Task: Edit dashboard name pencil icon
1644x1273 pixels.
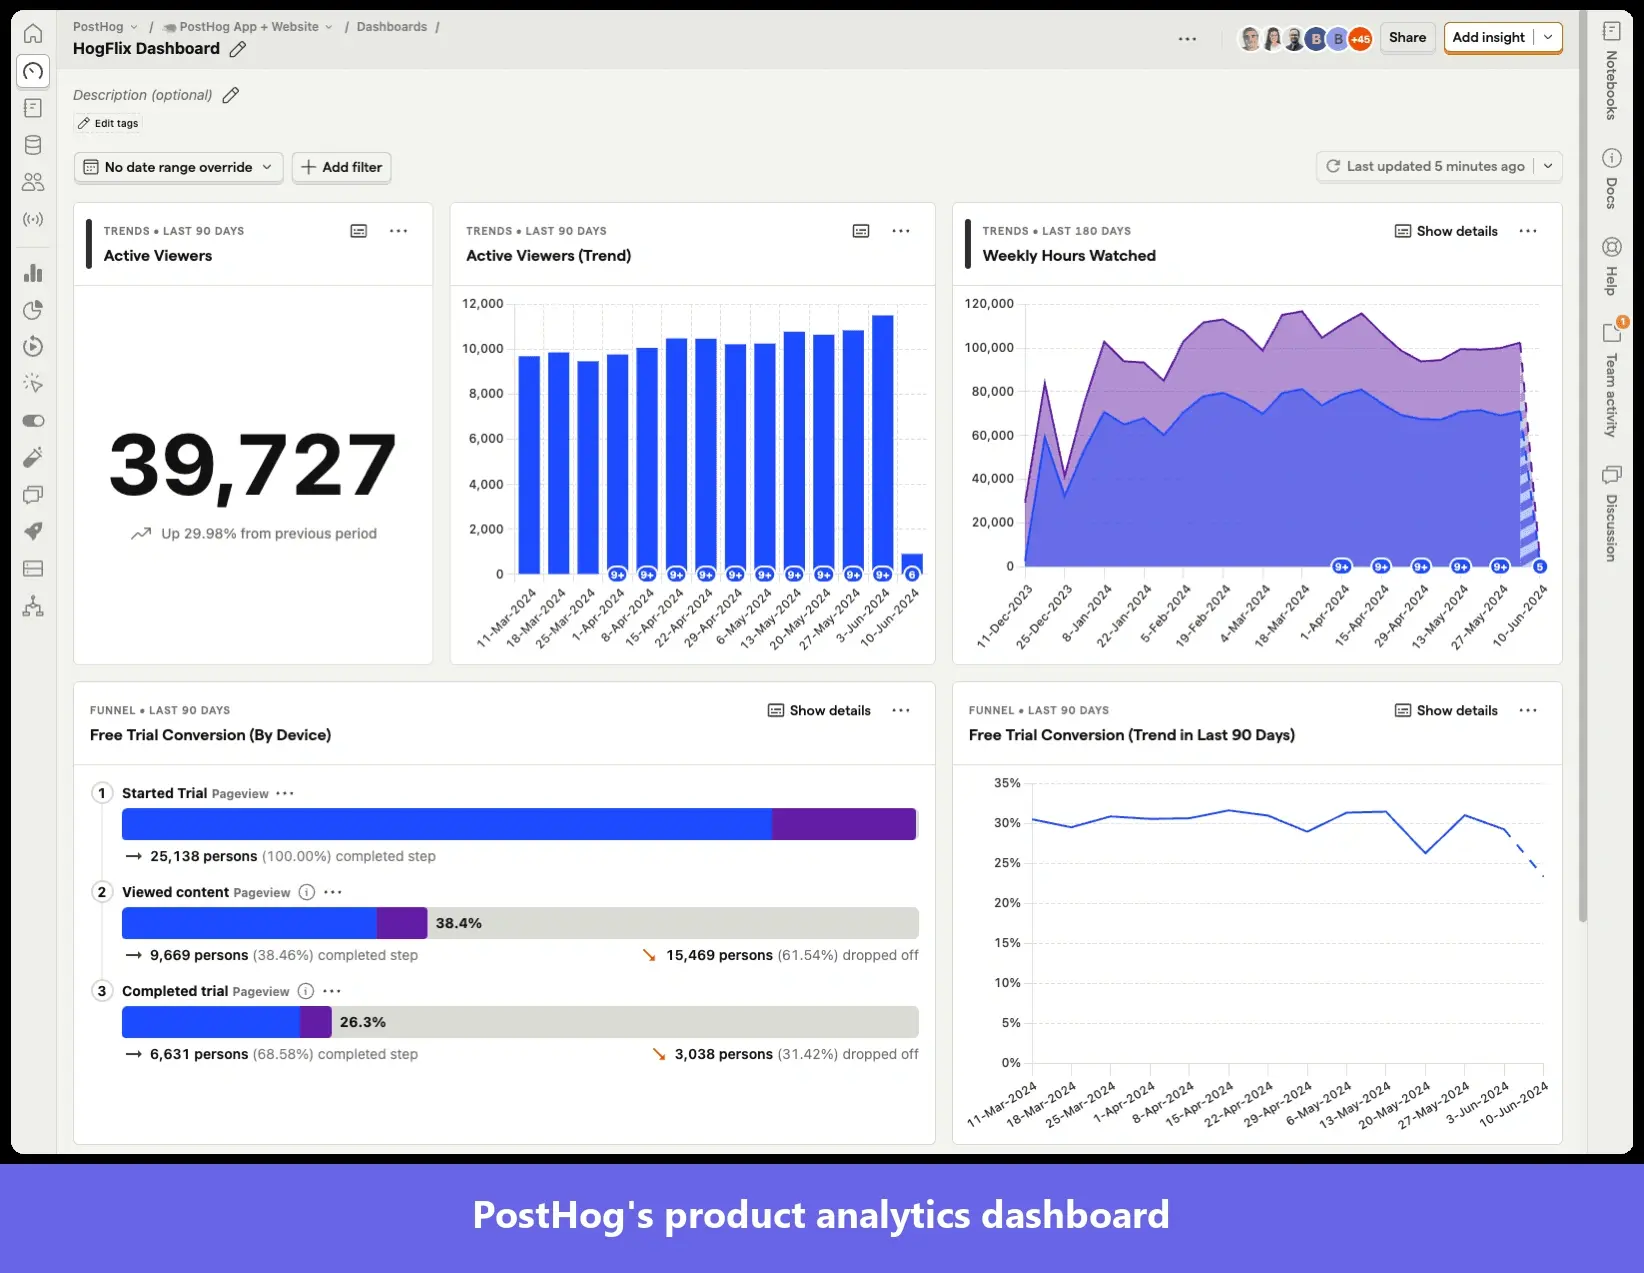Action: click(238, 49)
